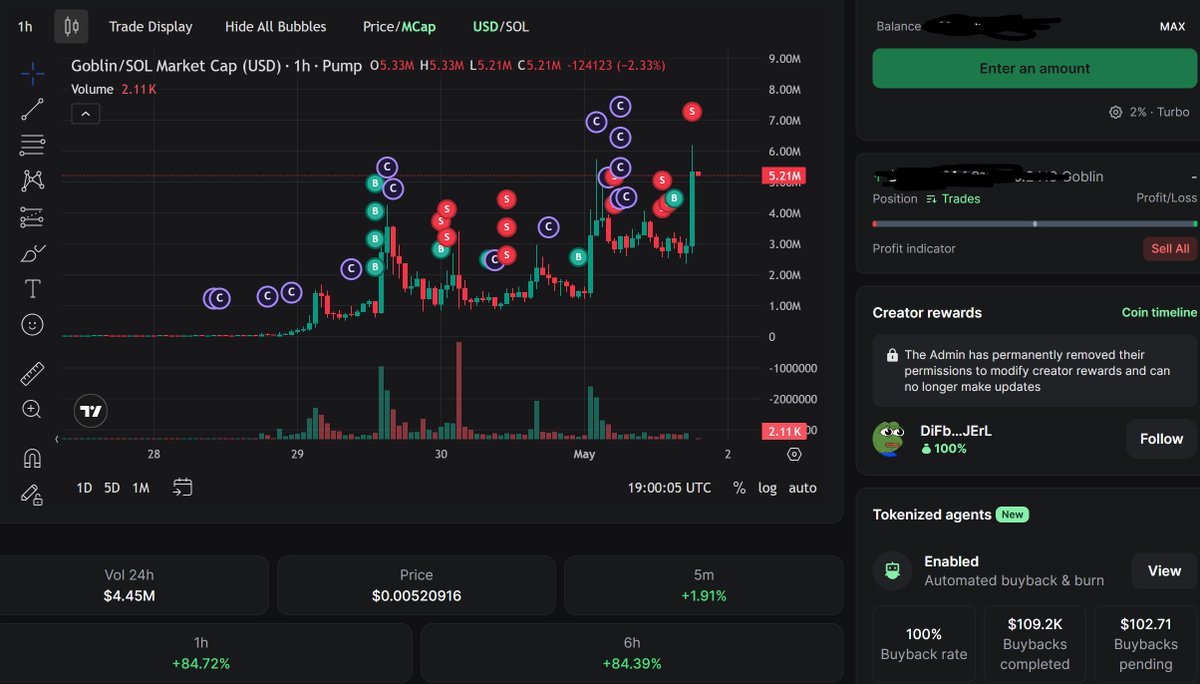Open the Fibonacci retracement tool
This screenshot has height=684, width=1200.
point(32,145)
